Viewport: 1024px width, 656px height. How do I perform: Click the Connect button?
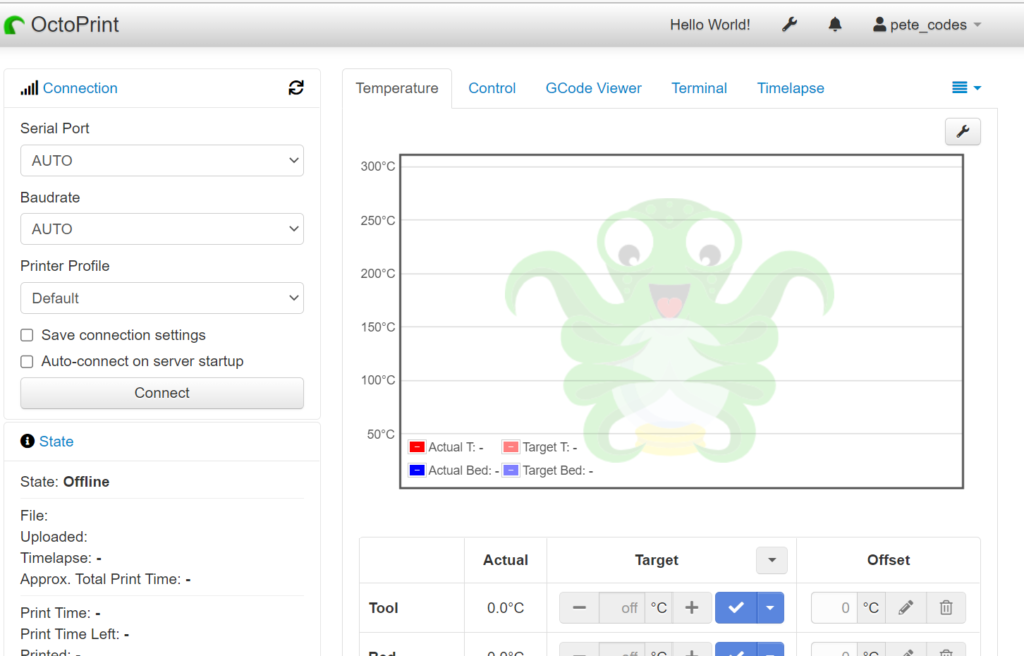pos(162,393)
